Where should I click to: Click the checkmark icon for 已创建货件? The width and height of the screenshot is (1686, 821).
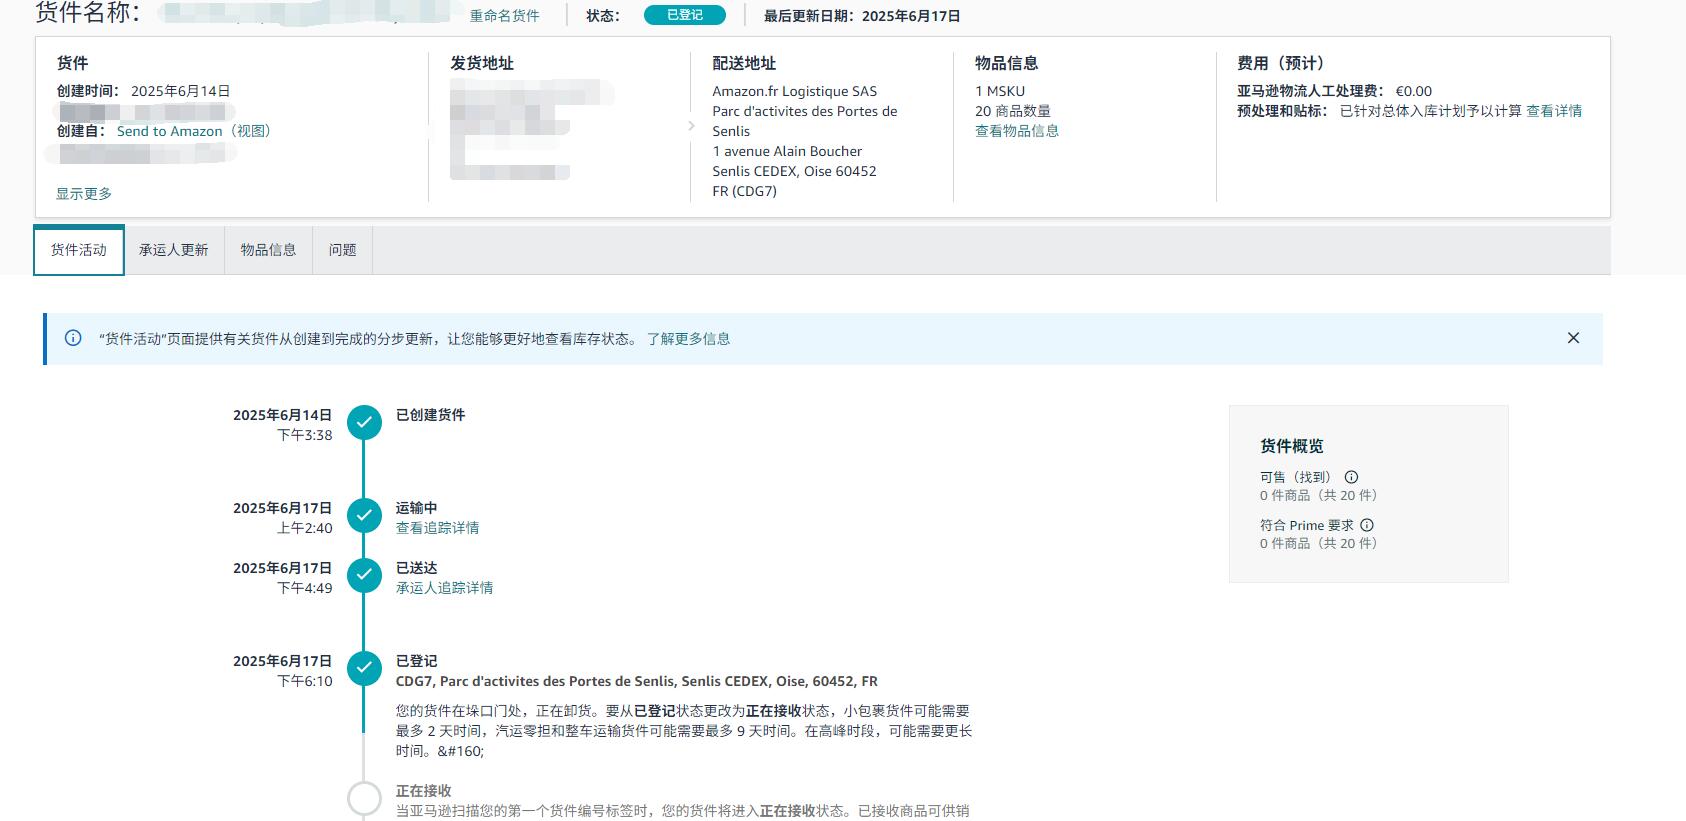pos(364,423)
